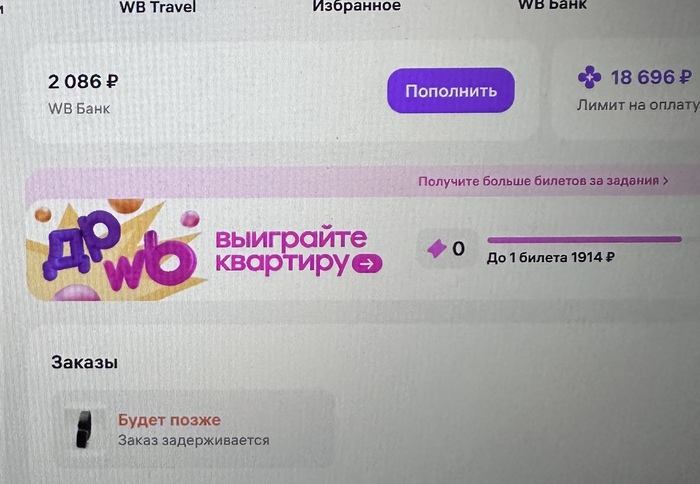The width and height of the screenshot is (700, 484).
Task: Click the arrow icon after квартиру
Action: (x=367, y=264)
